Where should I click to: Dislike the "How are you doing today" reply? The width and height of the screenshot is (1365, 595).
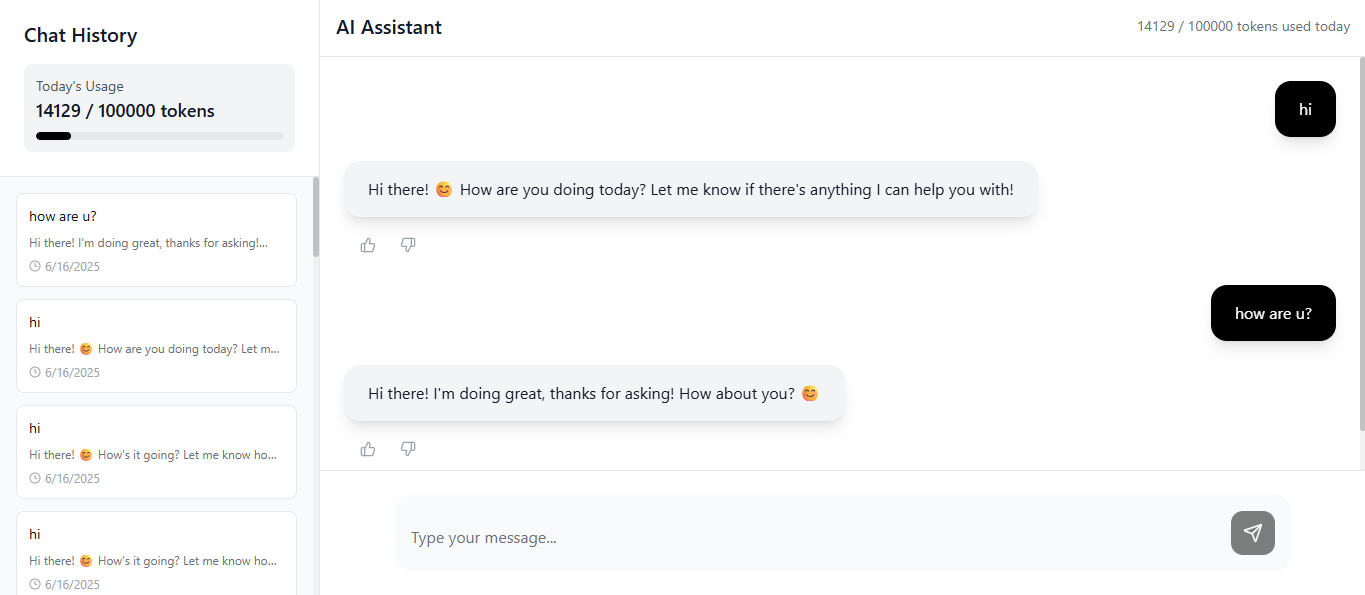click(408, 245)
